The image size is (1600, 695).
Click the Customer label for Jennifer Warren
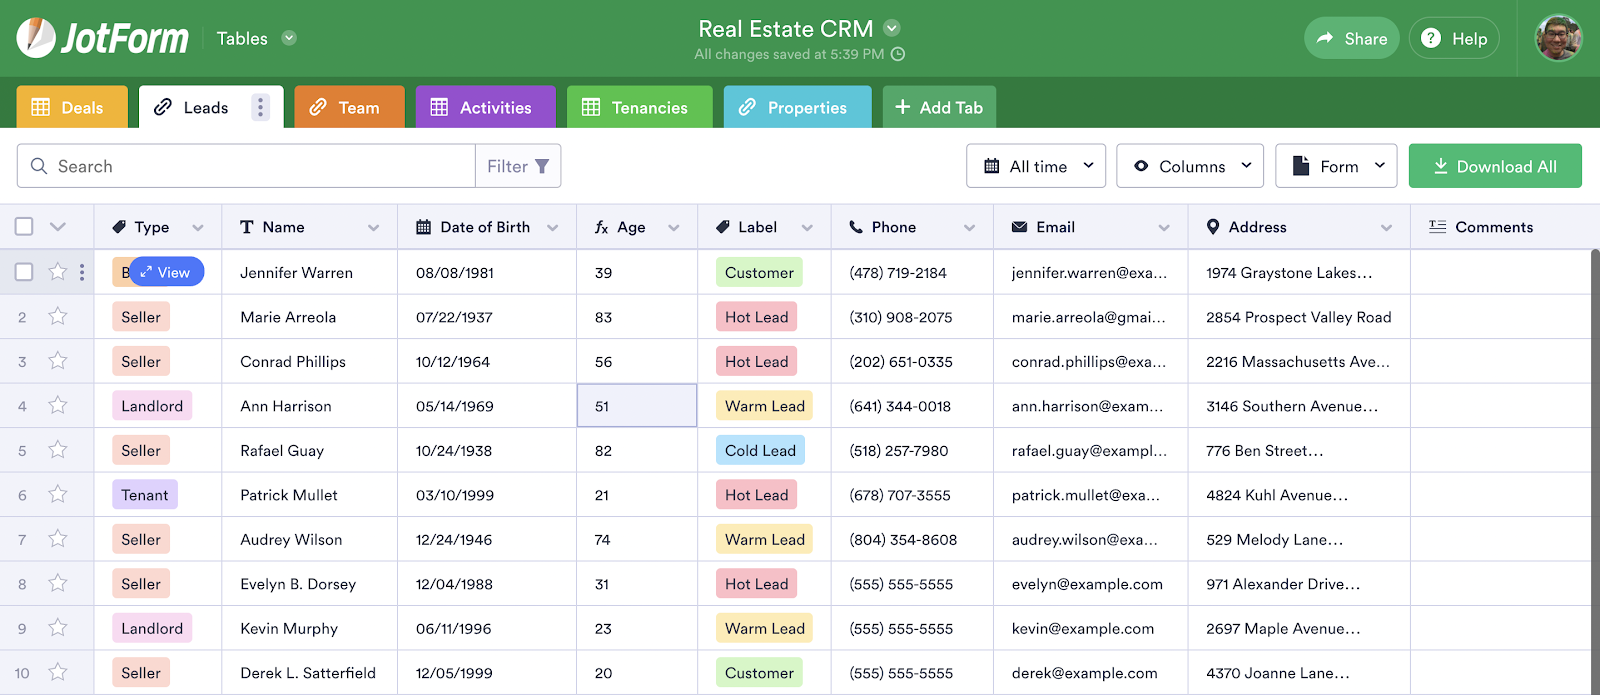point(759,272)
